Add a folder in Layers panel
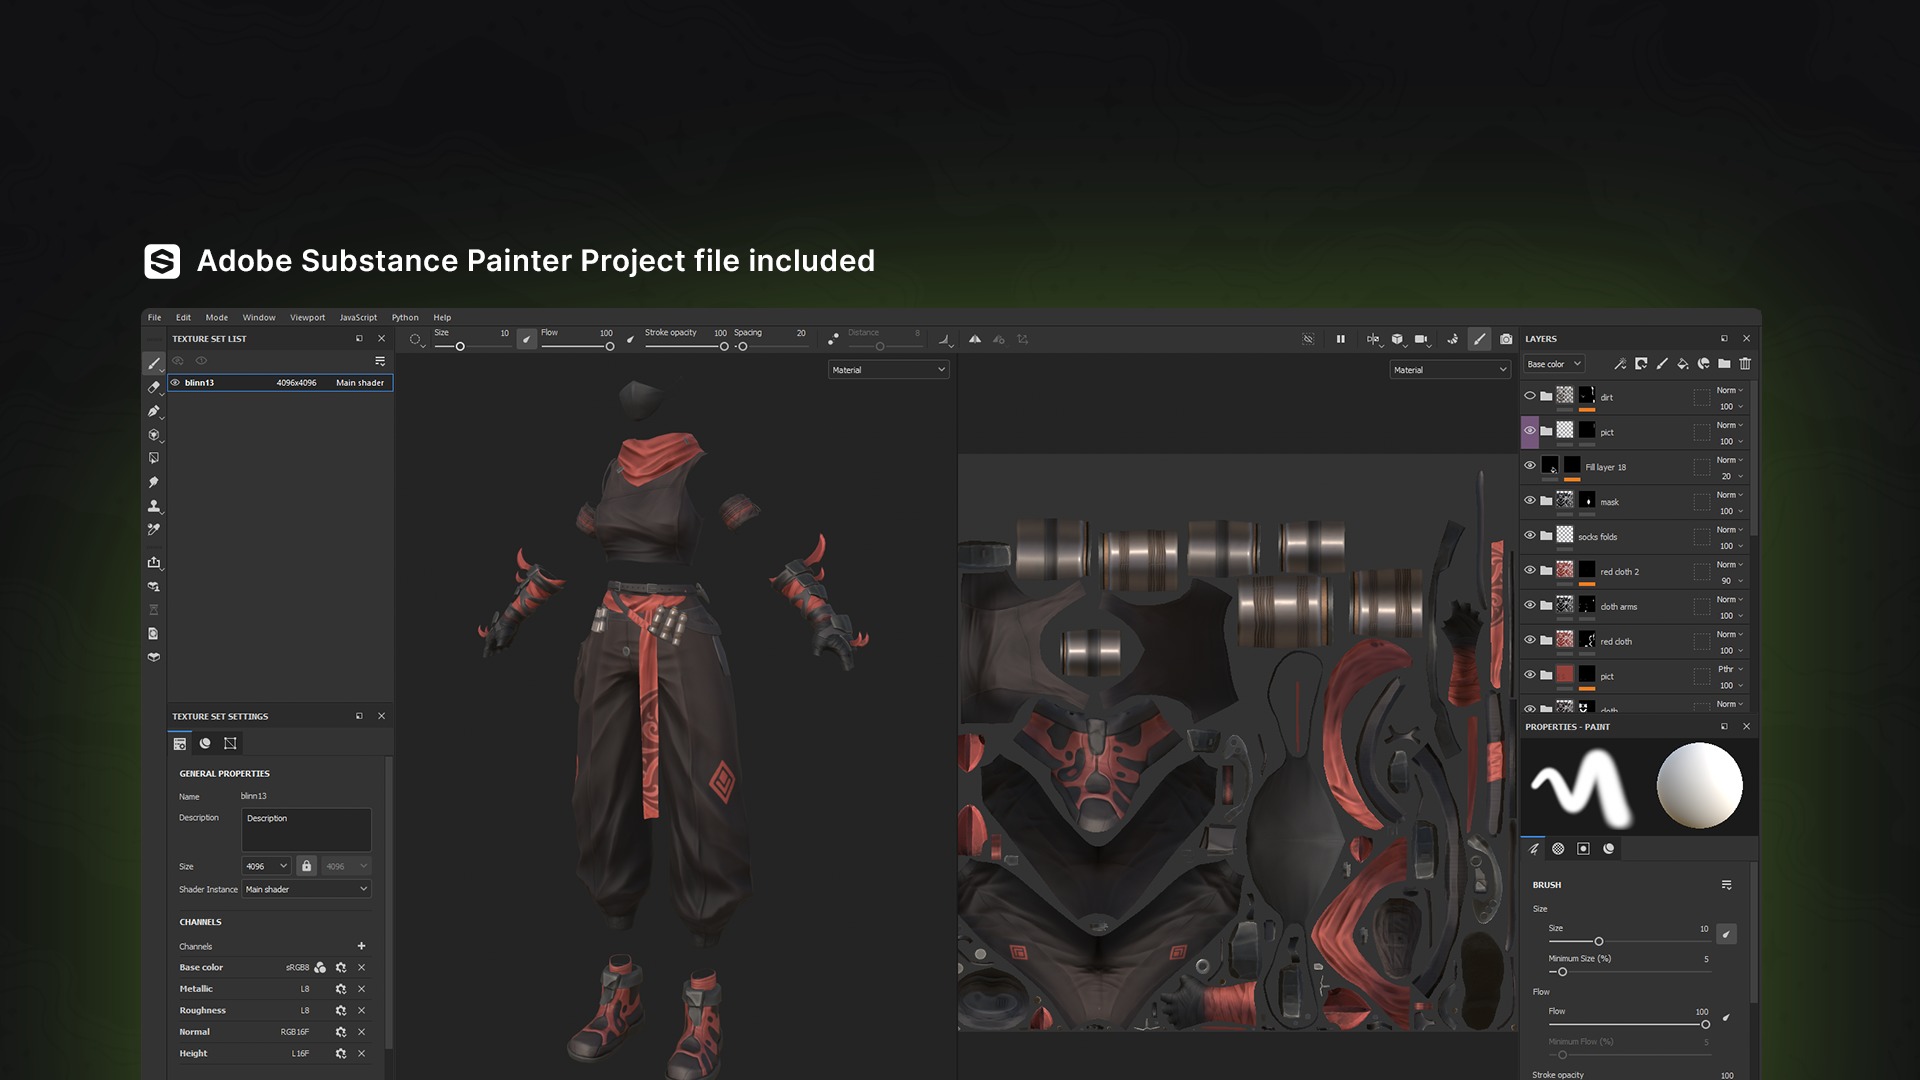This screenshot has height=1080, width=1920. (x=1724, y=364)
